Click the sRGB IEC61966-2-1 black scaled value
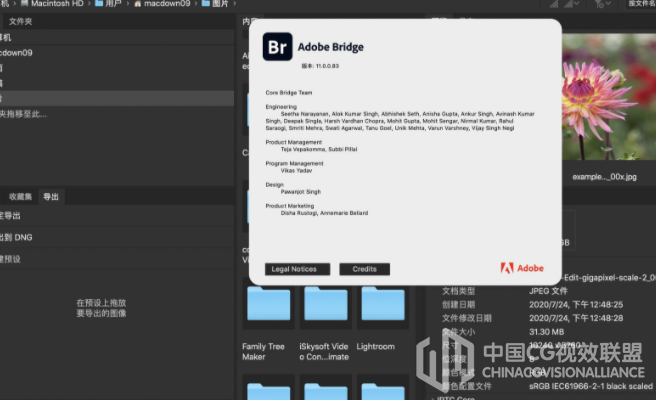Screen dimensions: 656x400 [591, 386]
